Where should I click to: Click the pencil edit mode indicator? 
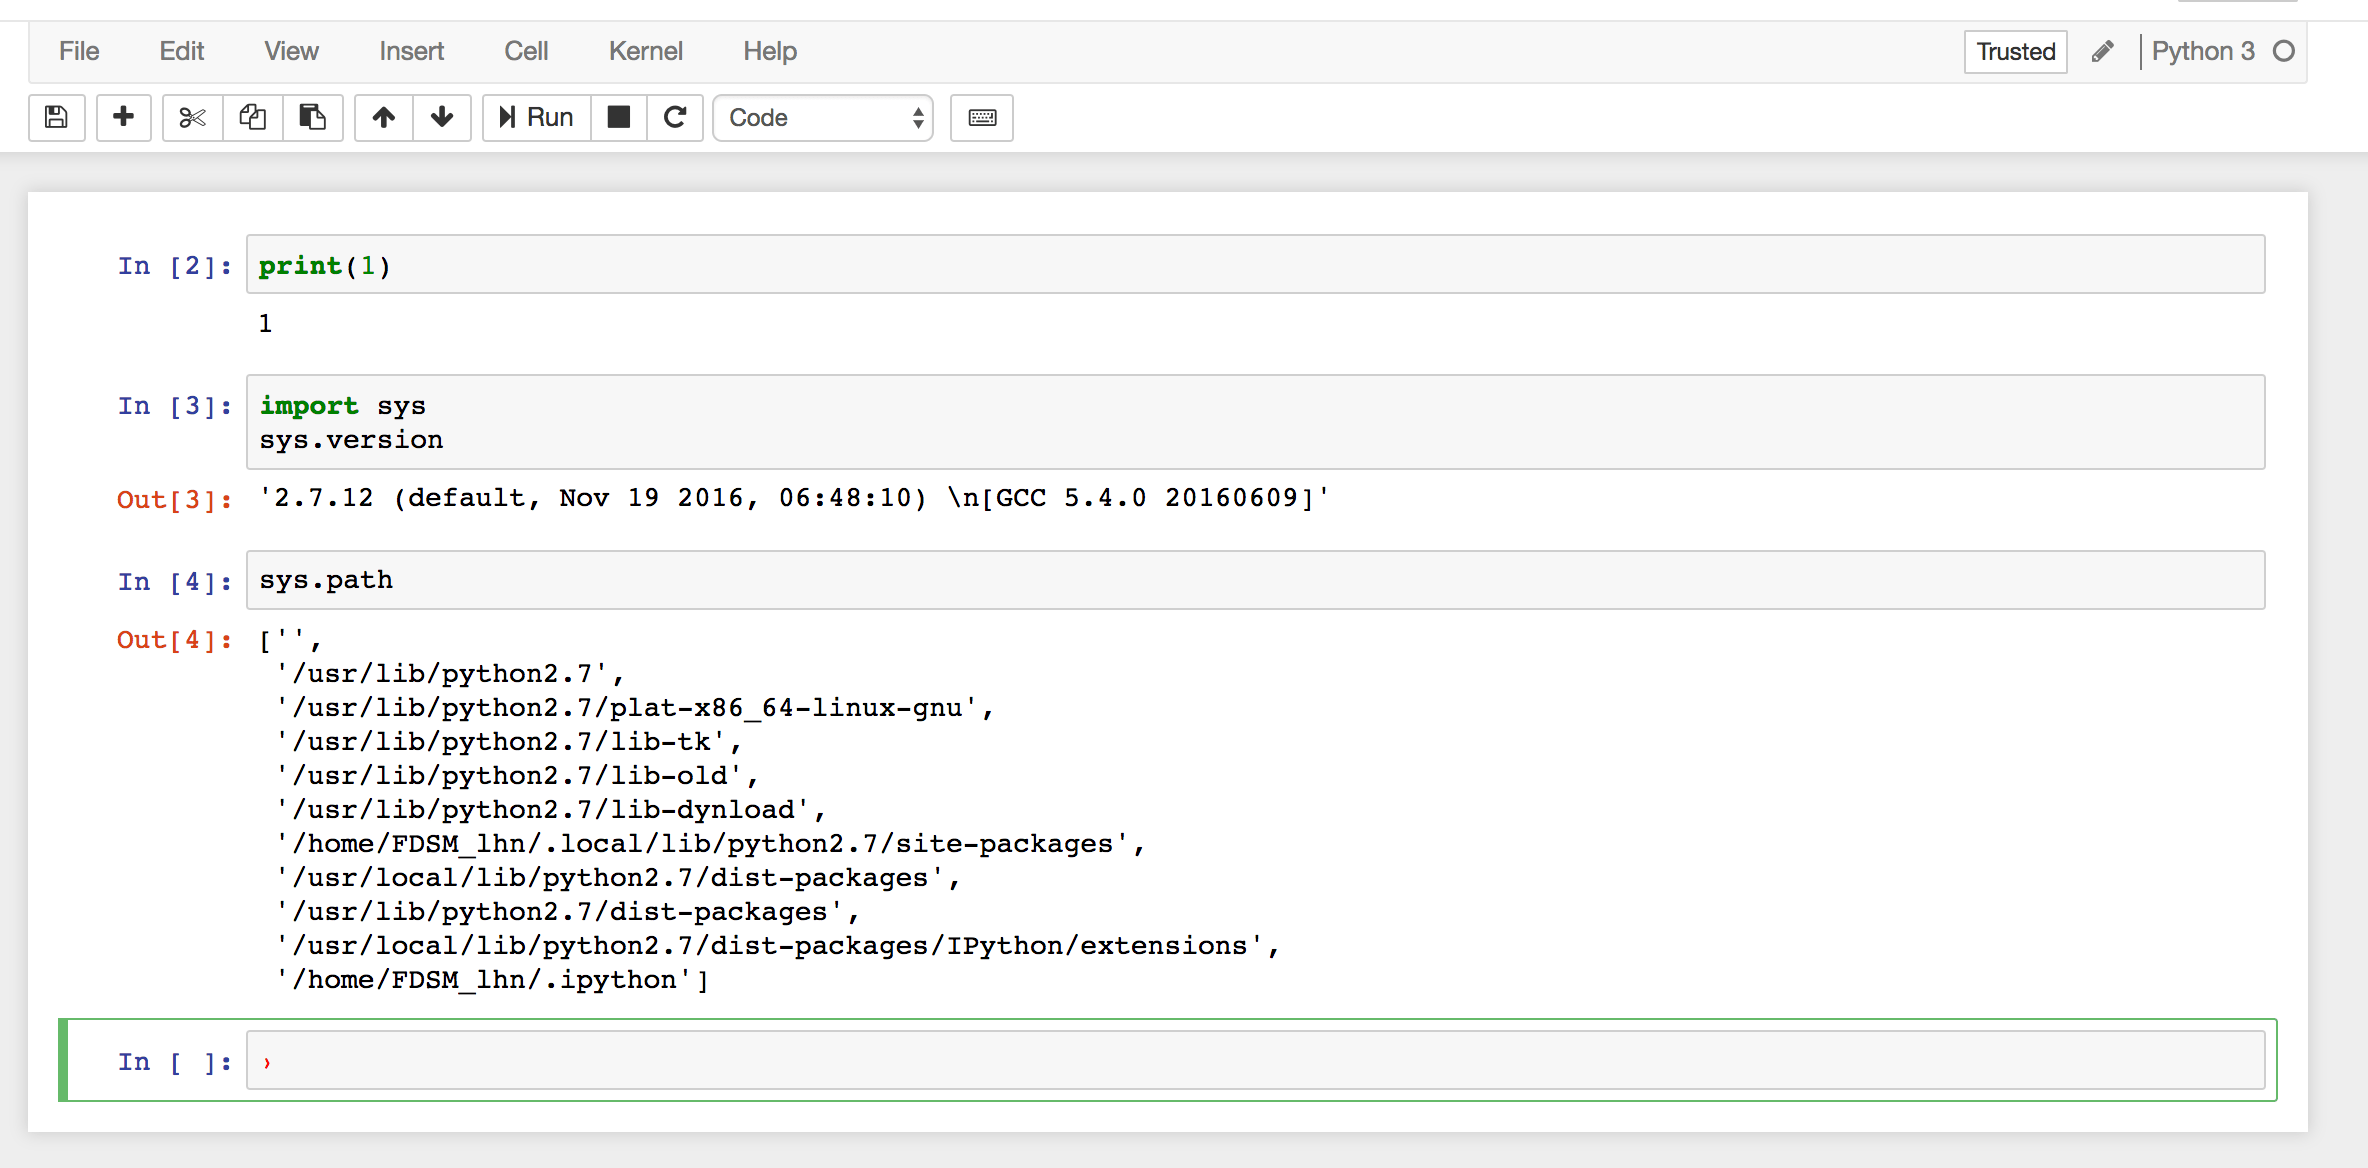(x=2102, y=51)
